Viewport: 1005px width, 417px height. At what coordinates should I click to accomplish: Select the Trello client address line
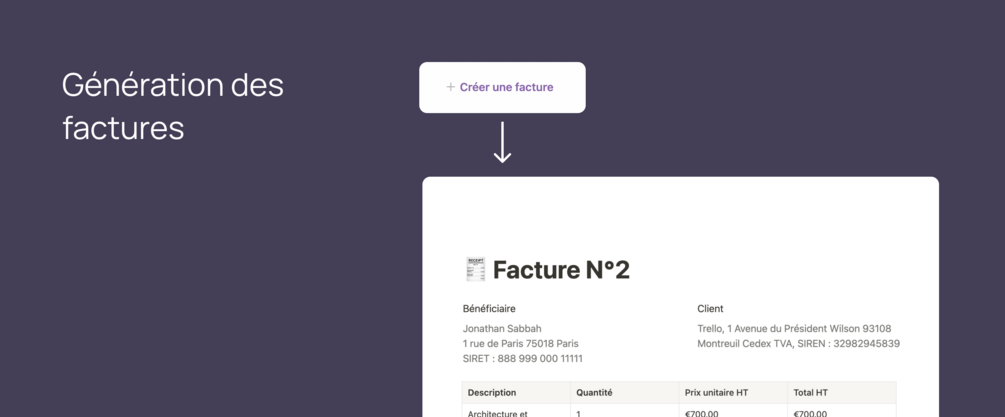(x=794, y=329)
